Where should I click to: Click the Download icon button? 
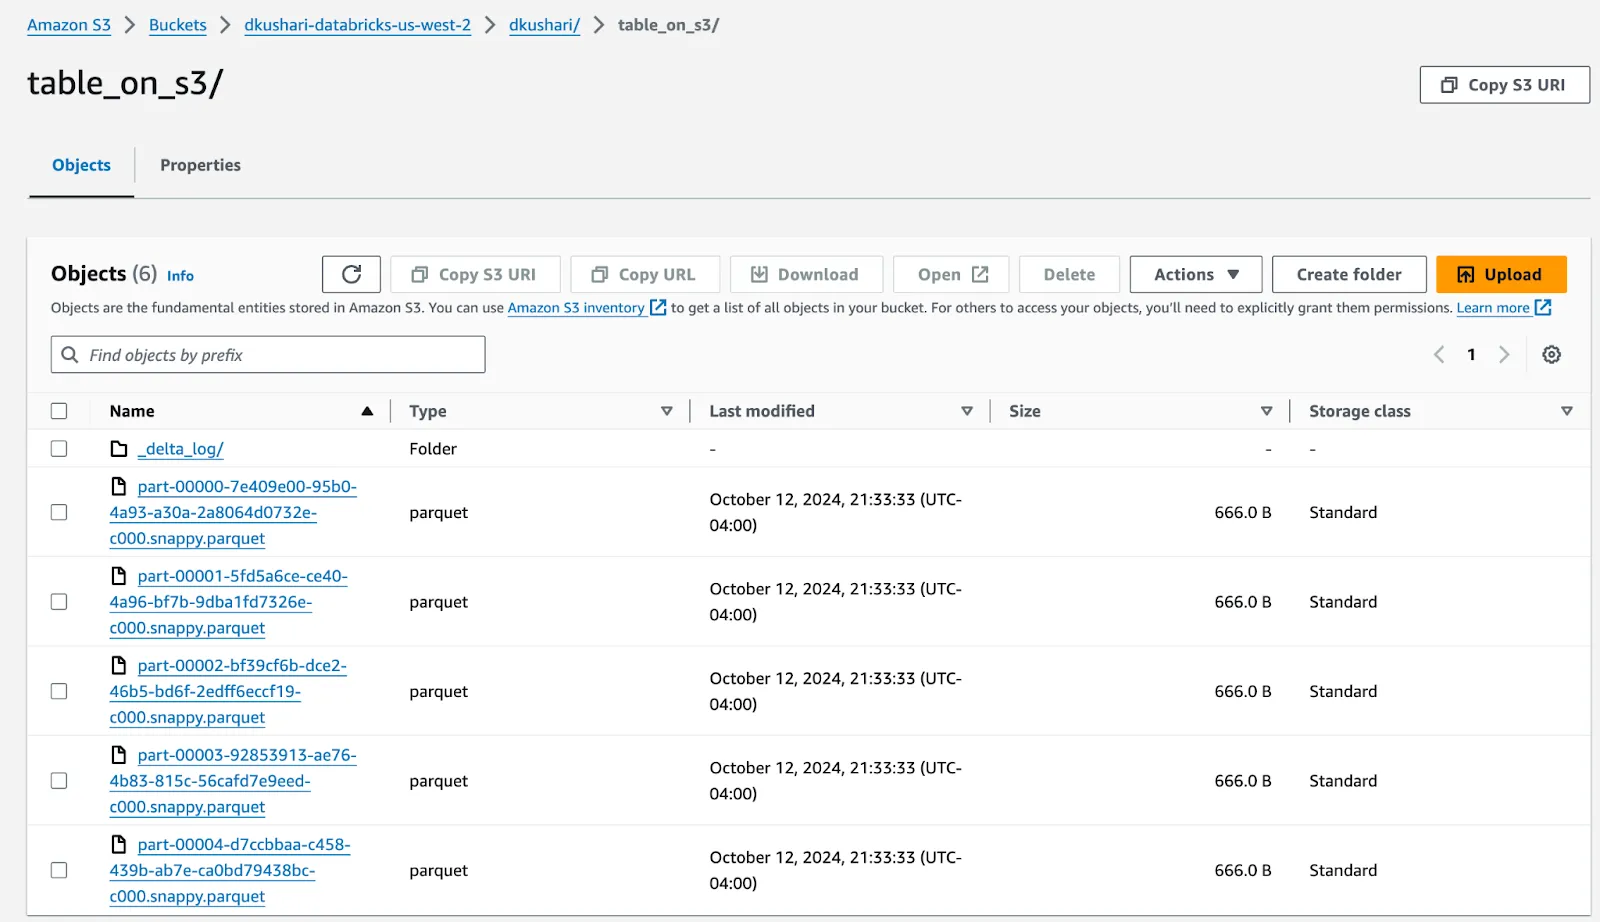click(760, 274)
